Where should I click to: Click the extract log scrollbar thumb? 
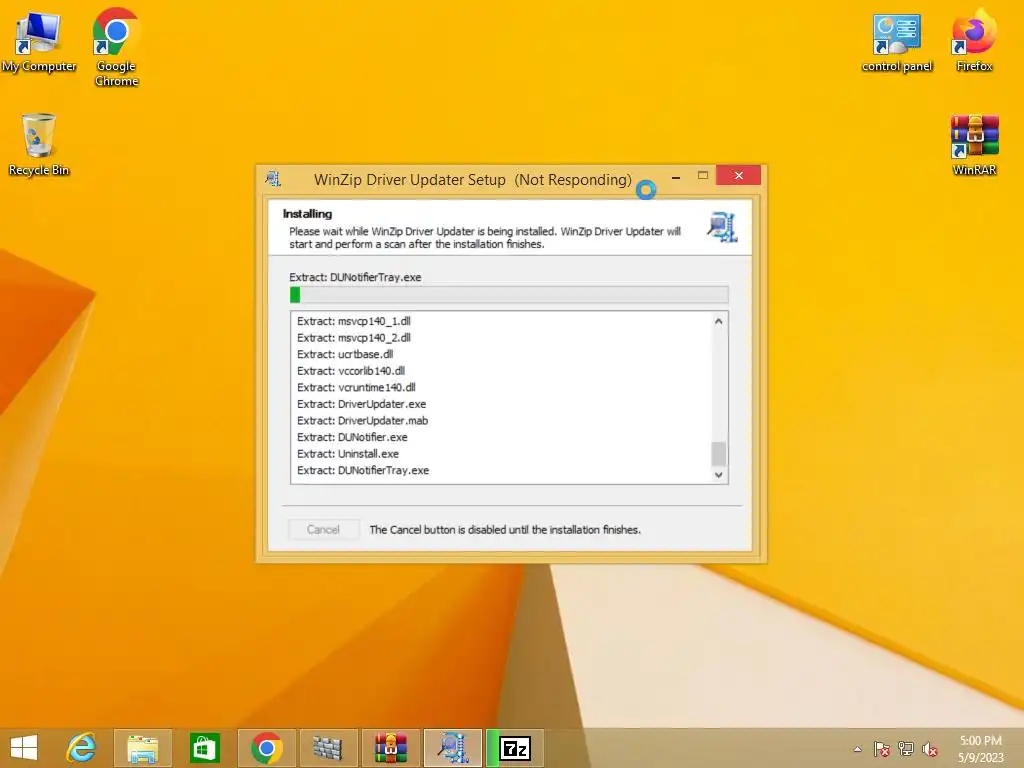tap(718, 453)
